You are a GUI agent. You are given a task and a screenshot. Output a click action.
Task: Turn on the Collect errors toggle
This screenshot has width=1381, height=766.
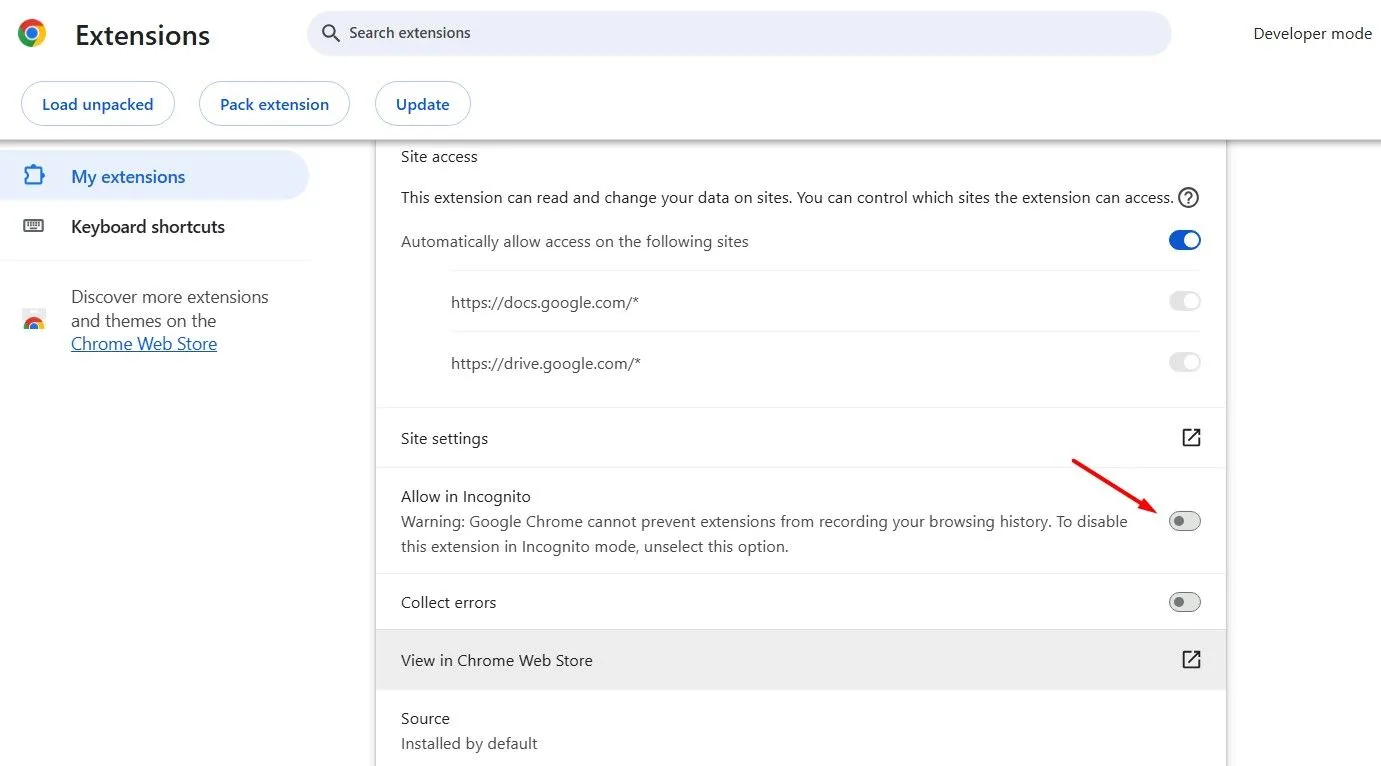click(x=1184, y=601)
